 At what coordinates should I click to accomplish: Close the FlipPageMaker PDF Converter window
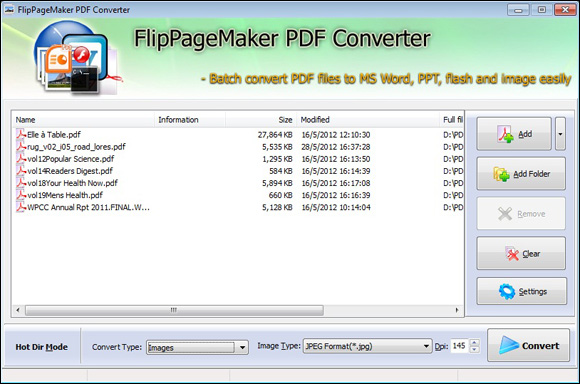pyautogui.click(x=565, y=10)
